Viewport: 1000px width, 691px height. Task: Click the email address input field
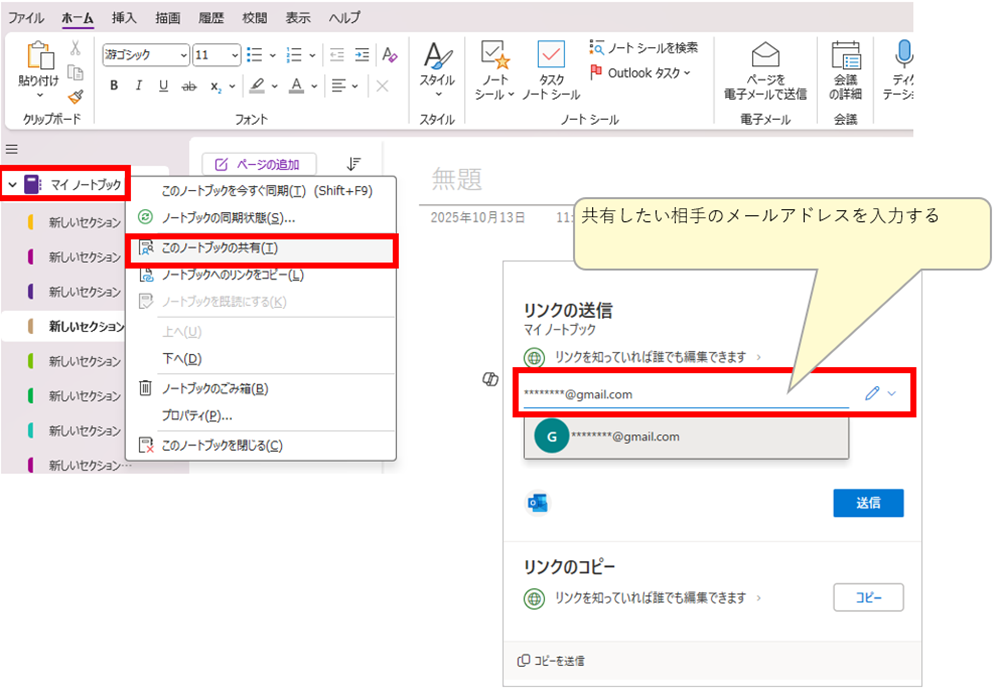coord(685,394)
